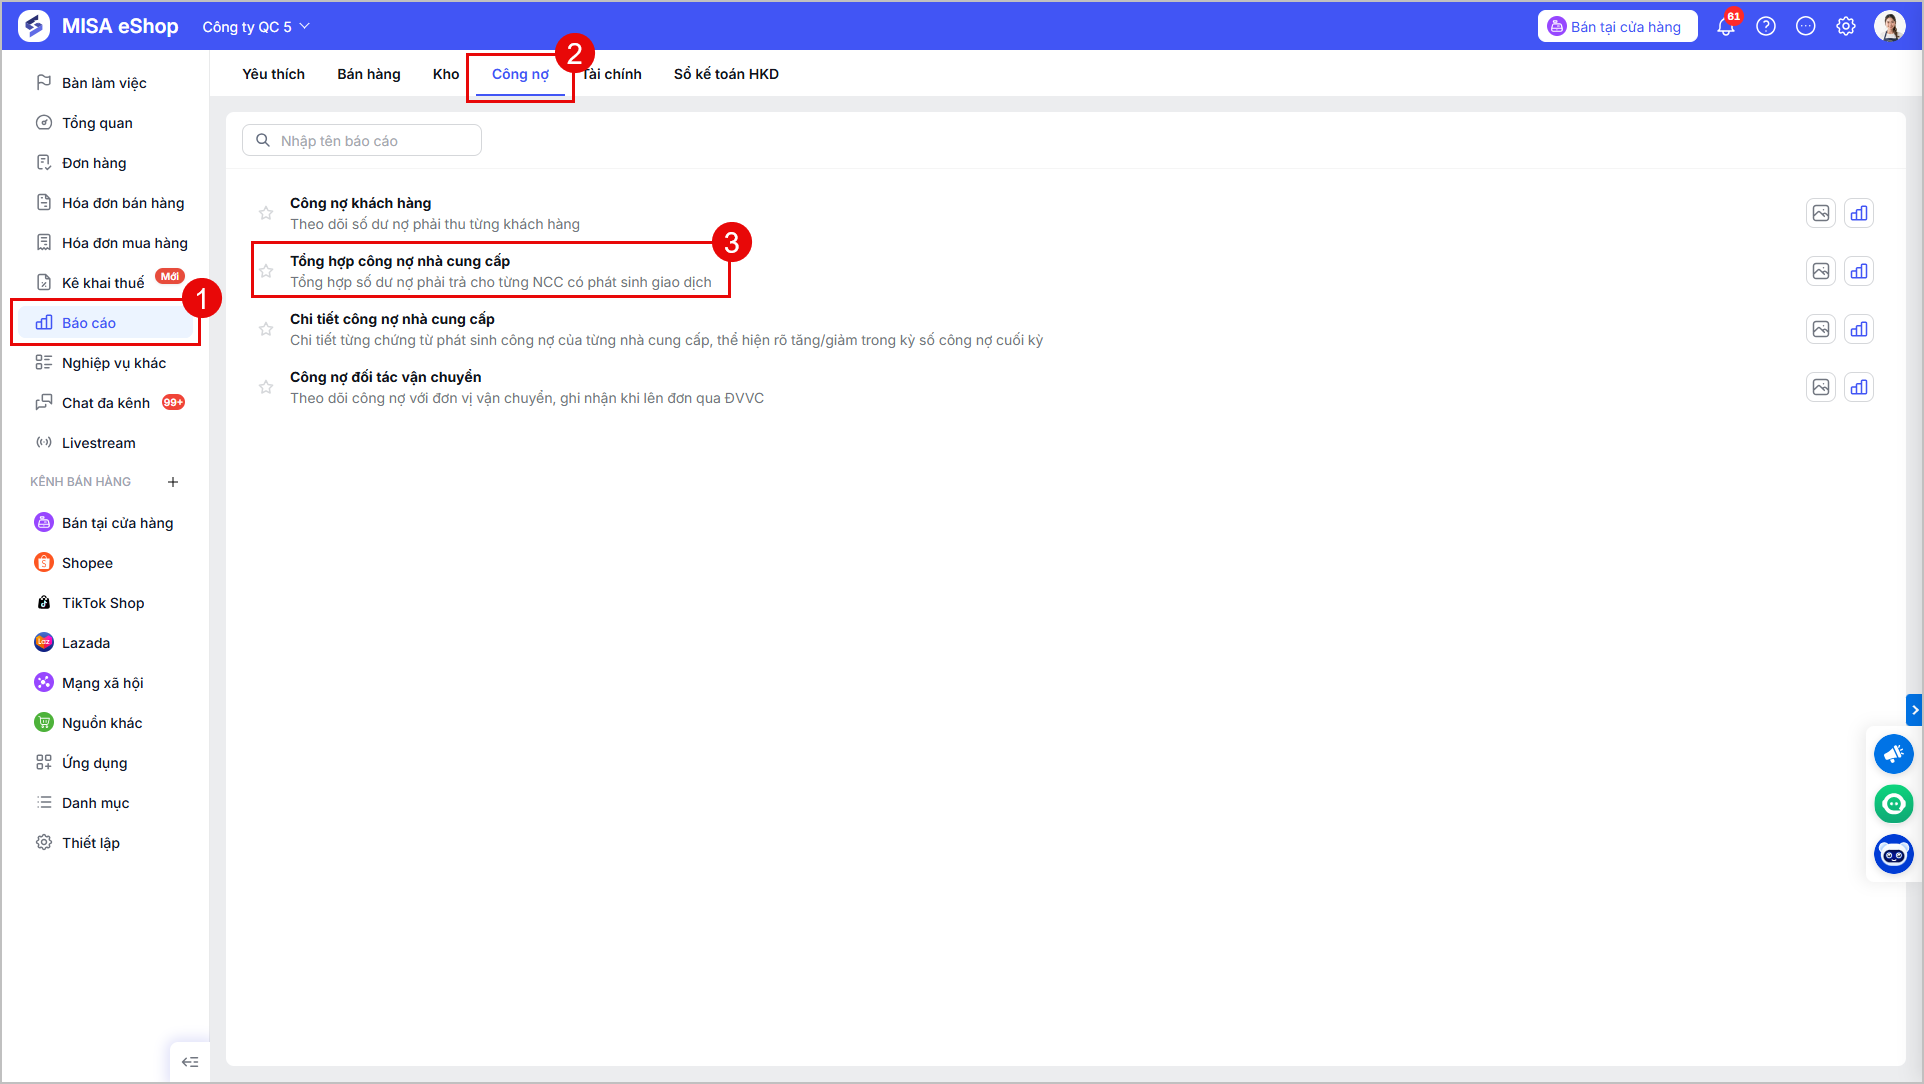
Task: Open the robot assistant icon
Action: click(x=1894, y=854)
